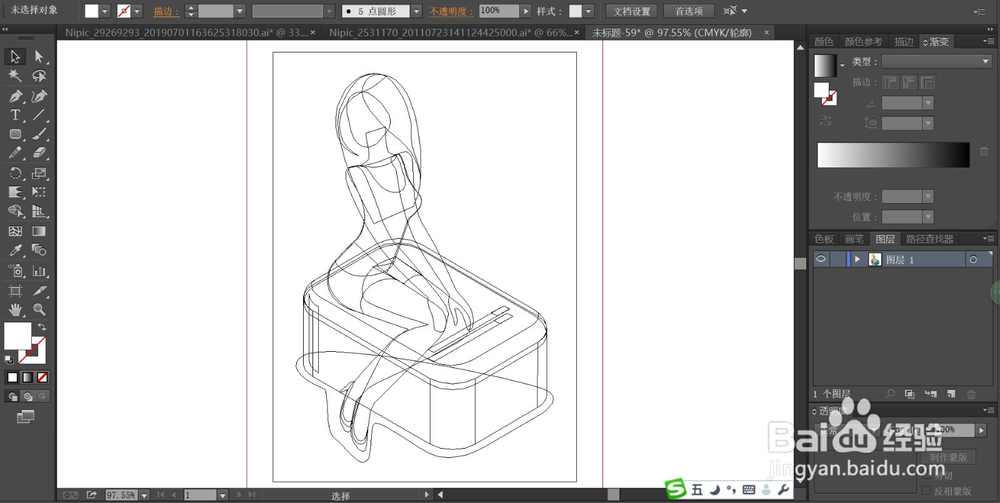
Task: Swap fill and stroke colors arrow
Action: [x=42, y=328]
